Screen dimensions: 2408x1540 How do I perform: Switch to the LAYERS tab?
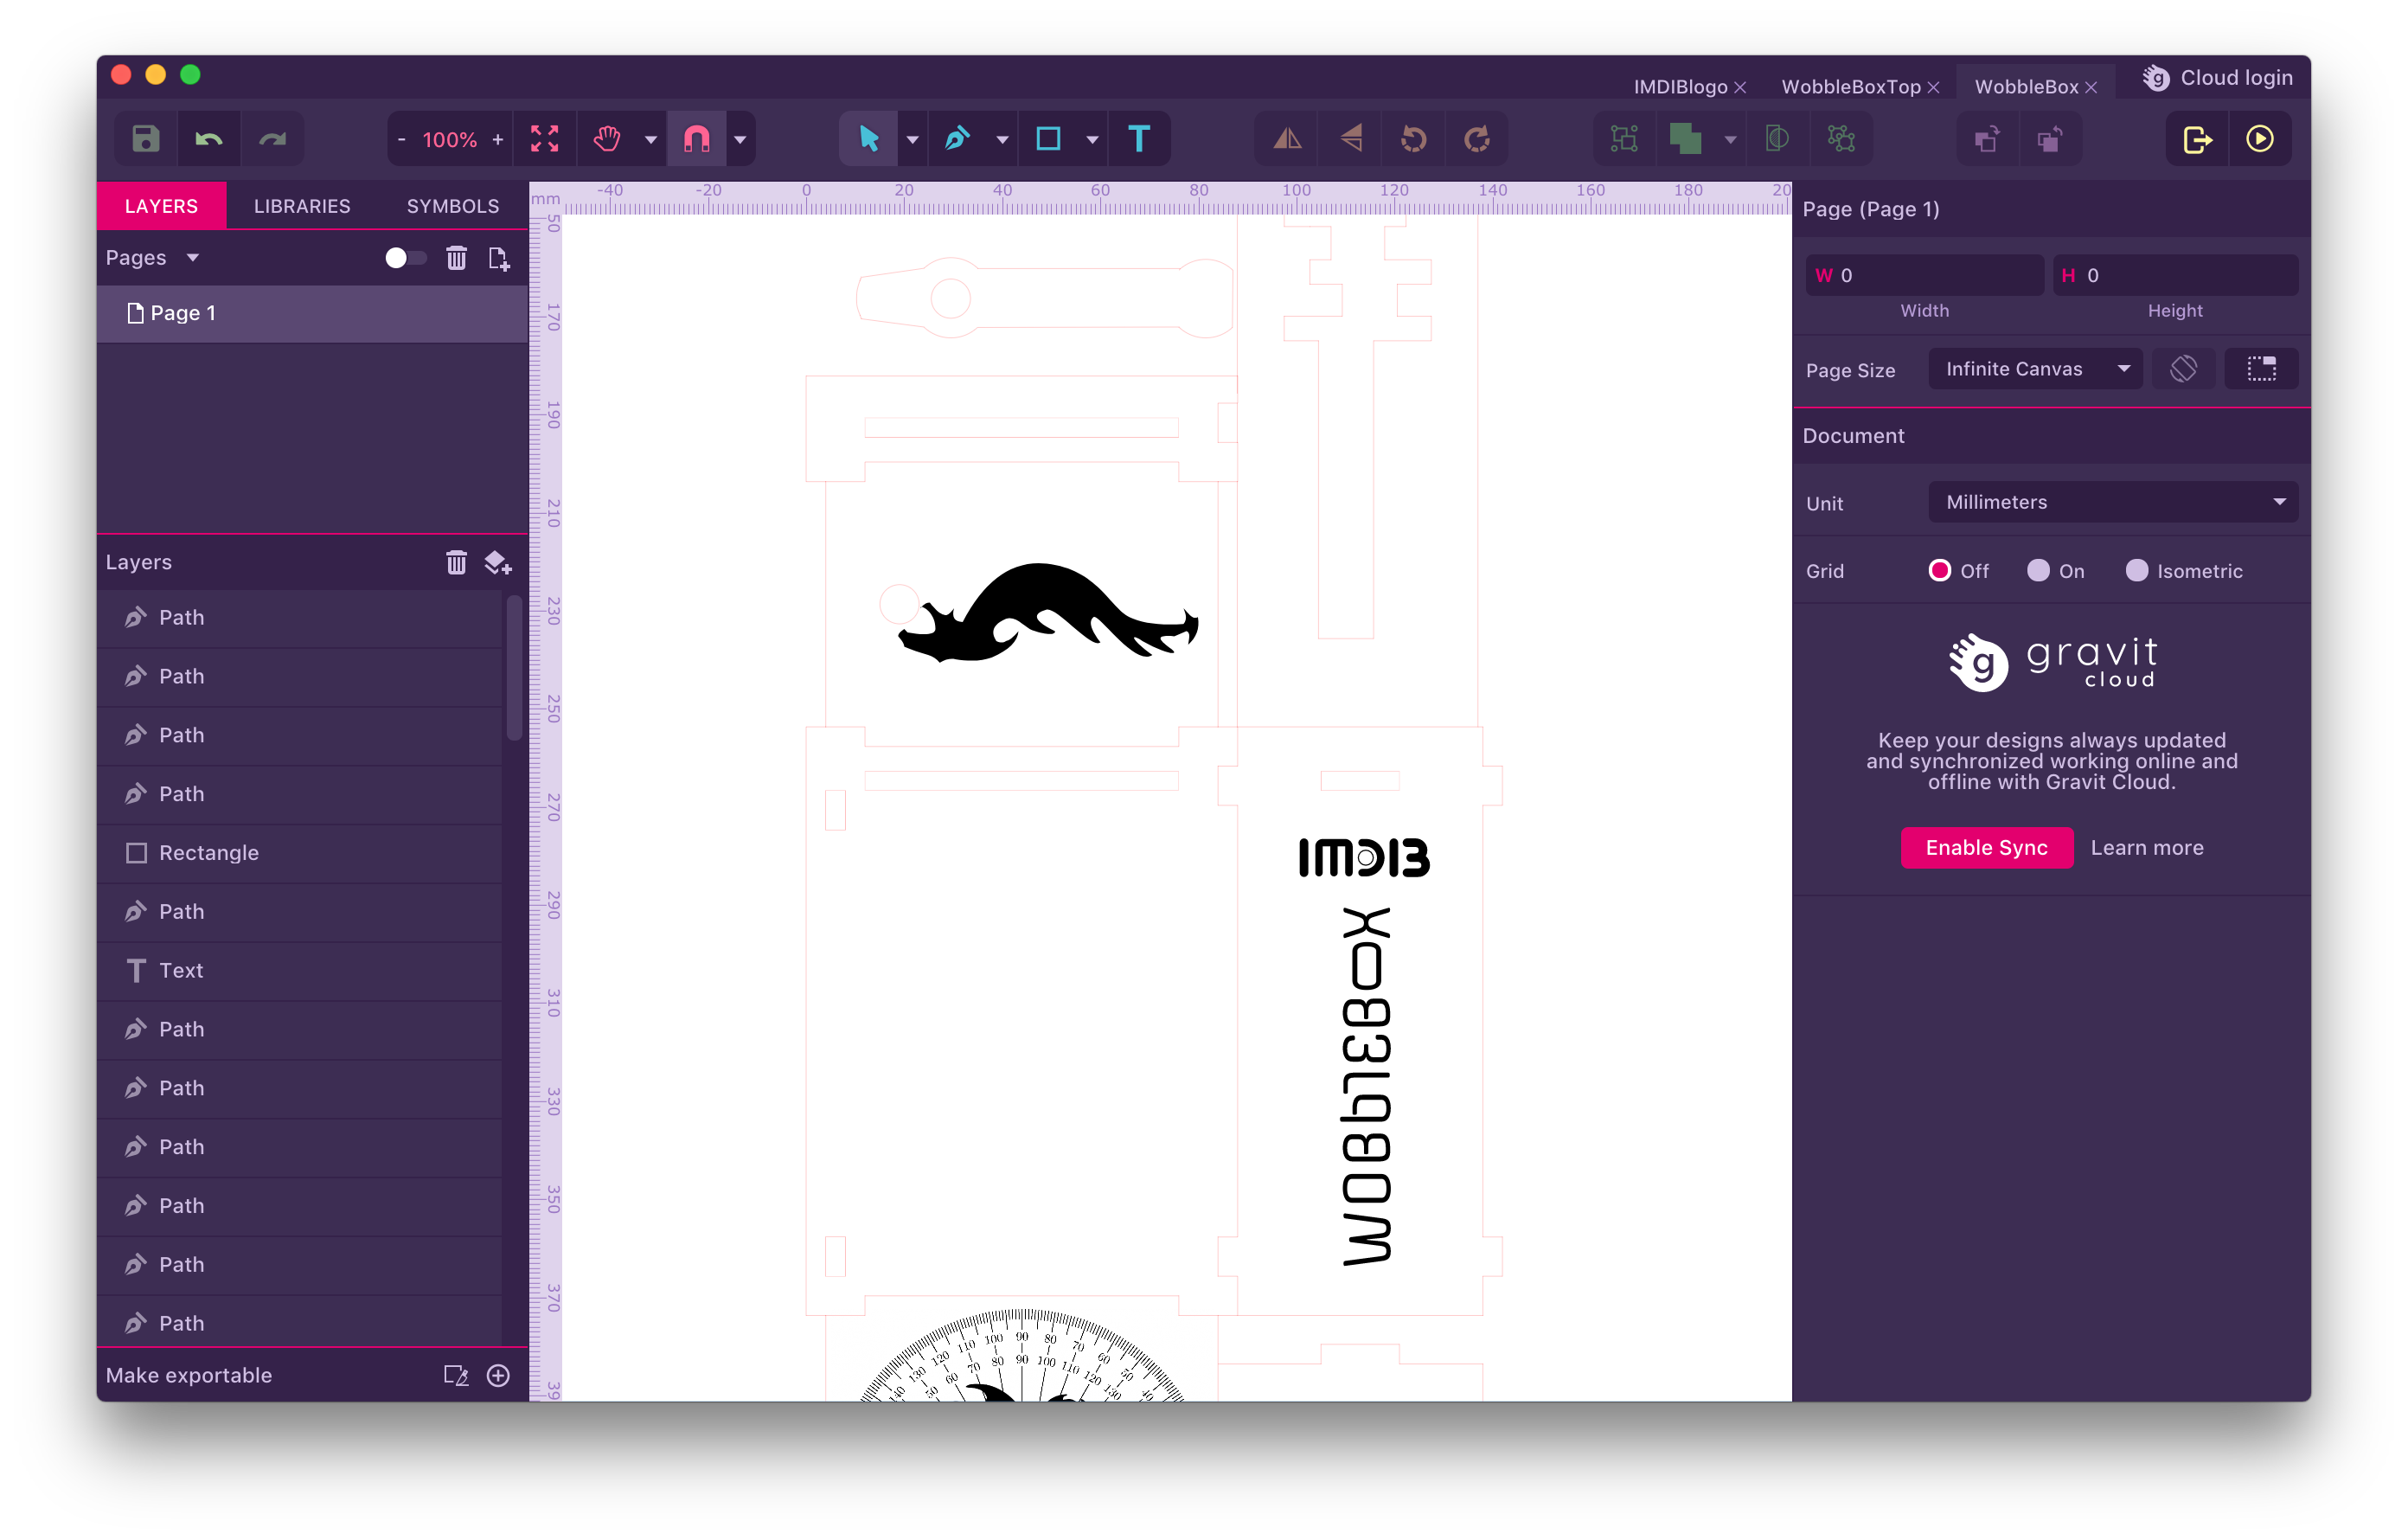click(x=161, y=206)
